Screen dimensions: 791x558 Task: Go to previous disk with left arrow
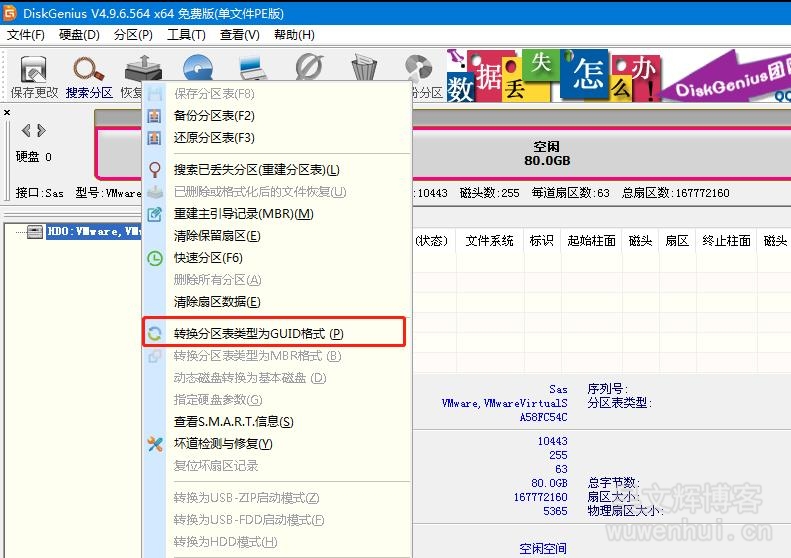click(x=26, y=130)
